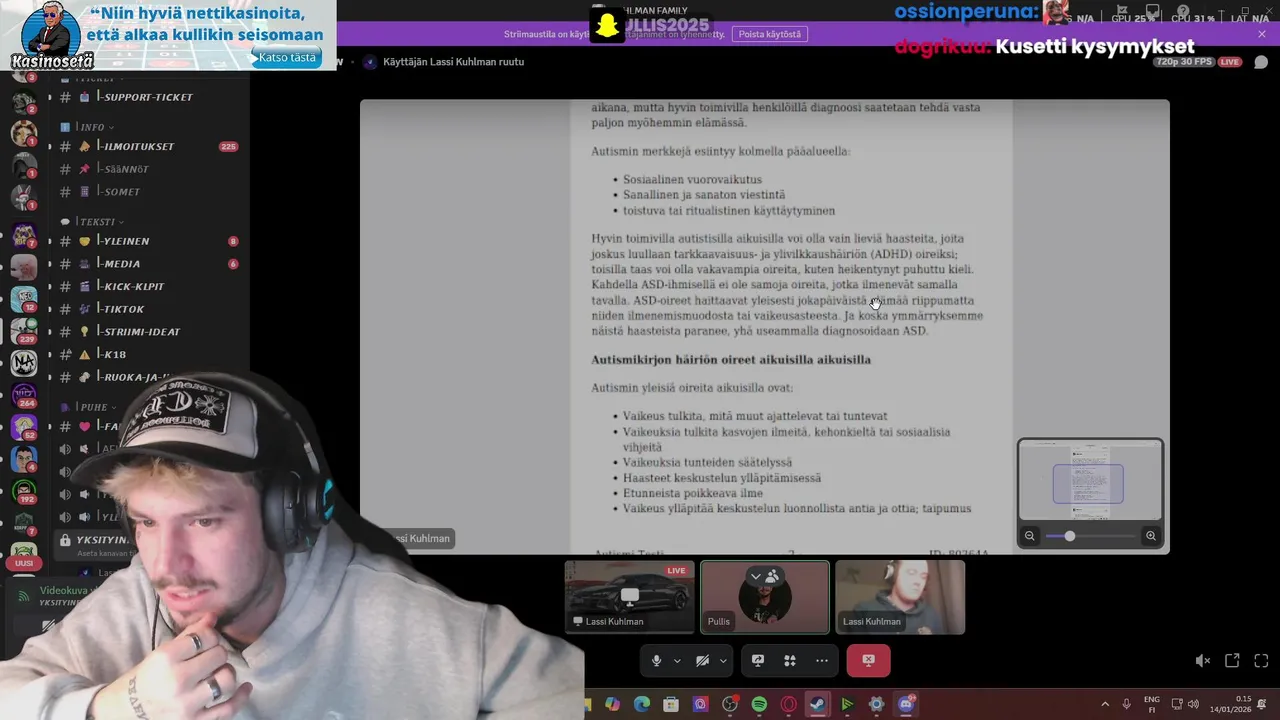The width and height of the screenshot is (1280, 720).
Task: Click the red disconnect stream button
Action: [868, 660]
